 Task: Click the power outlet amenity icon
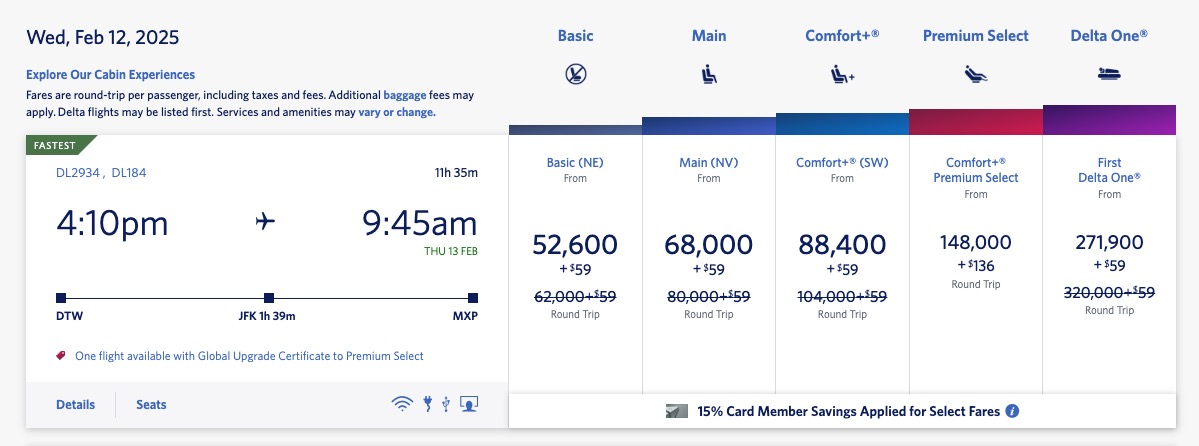click(427, 405)
